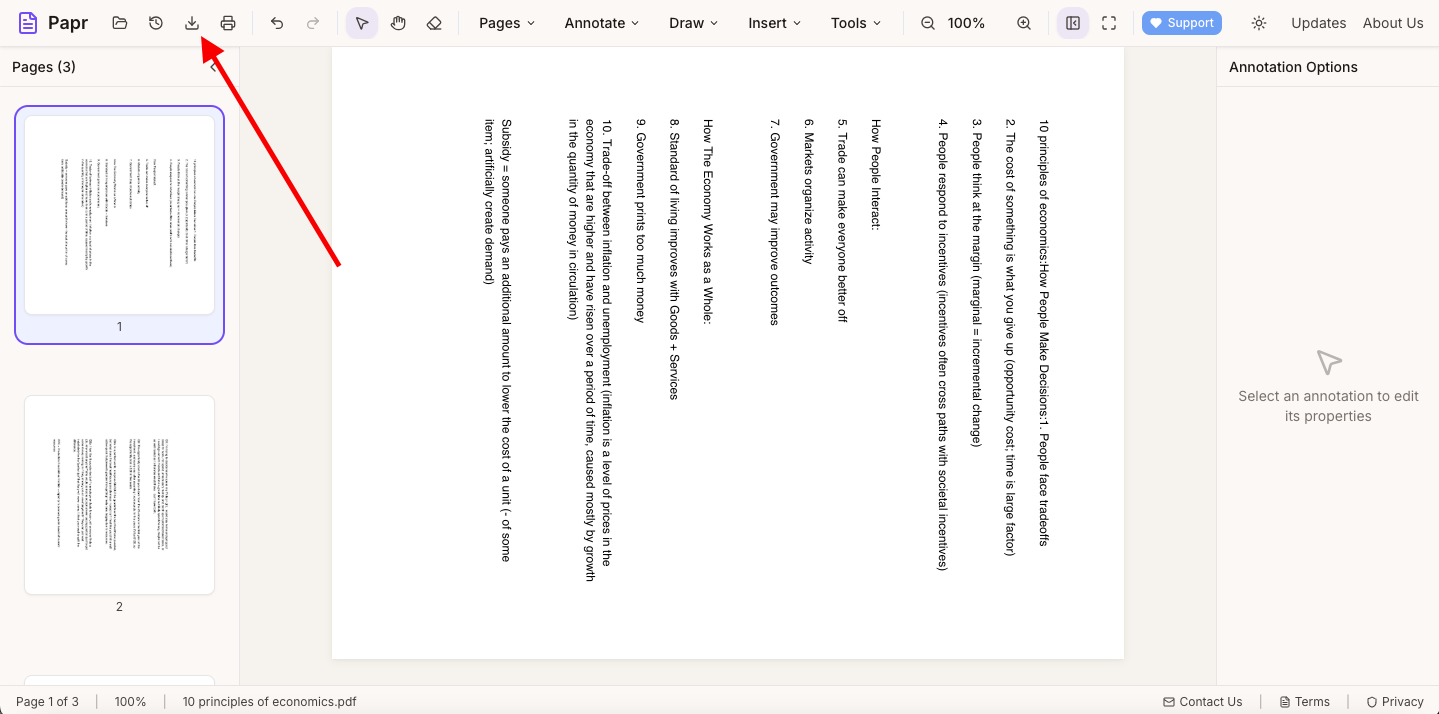Open the Insert menu
Viewport: 1439px width, 714px height.
pos(773,22)
